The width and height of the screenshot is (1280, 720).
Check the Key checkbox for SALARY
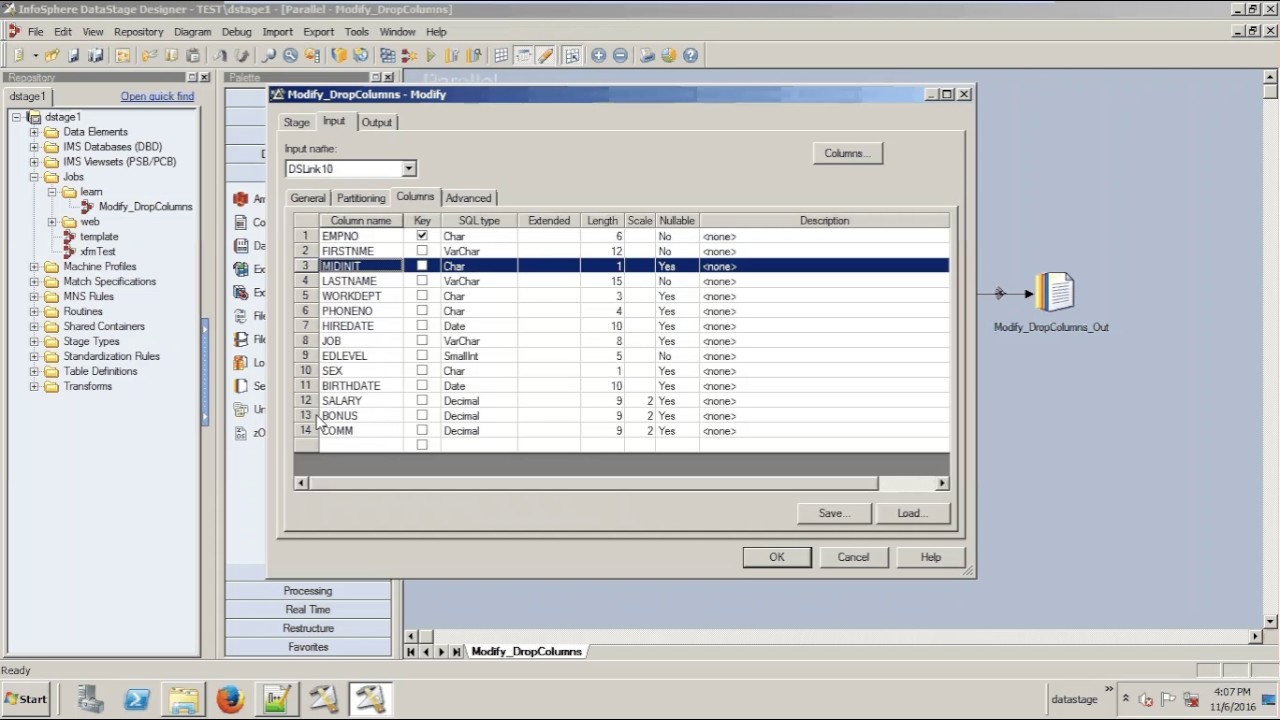[x=422, y=401]
